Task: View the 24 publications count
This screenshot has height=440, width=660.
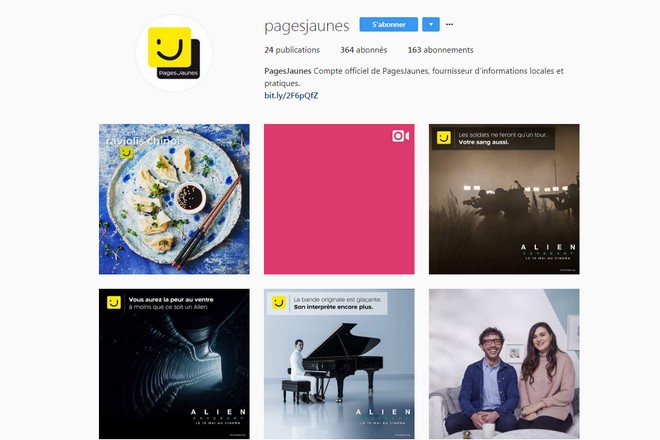Action: 292,50
